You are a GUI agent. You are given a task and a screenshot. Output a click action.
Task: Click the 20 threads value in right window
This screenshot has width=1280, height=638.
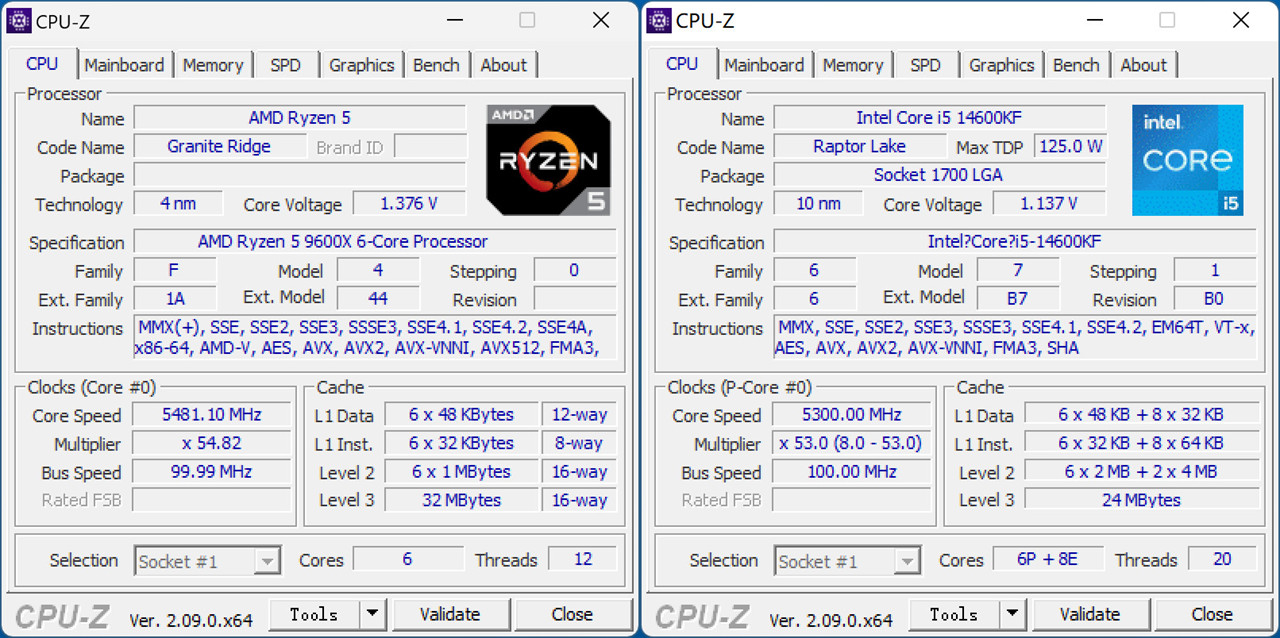(1223, 559)
